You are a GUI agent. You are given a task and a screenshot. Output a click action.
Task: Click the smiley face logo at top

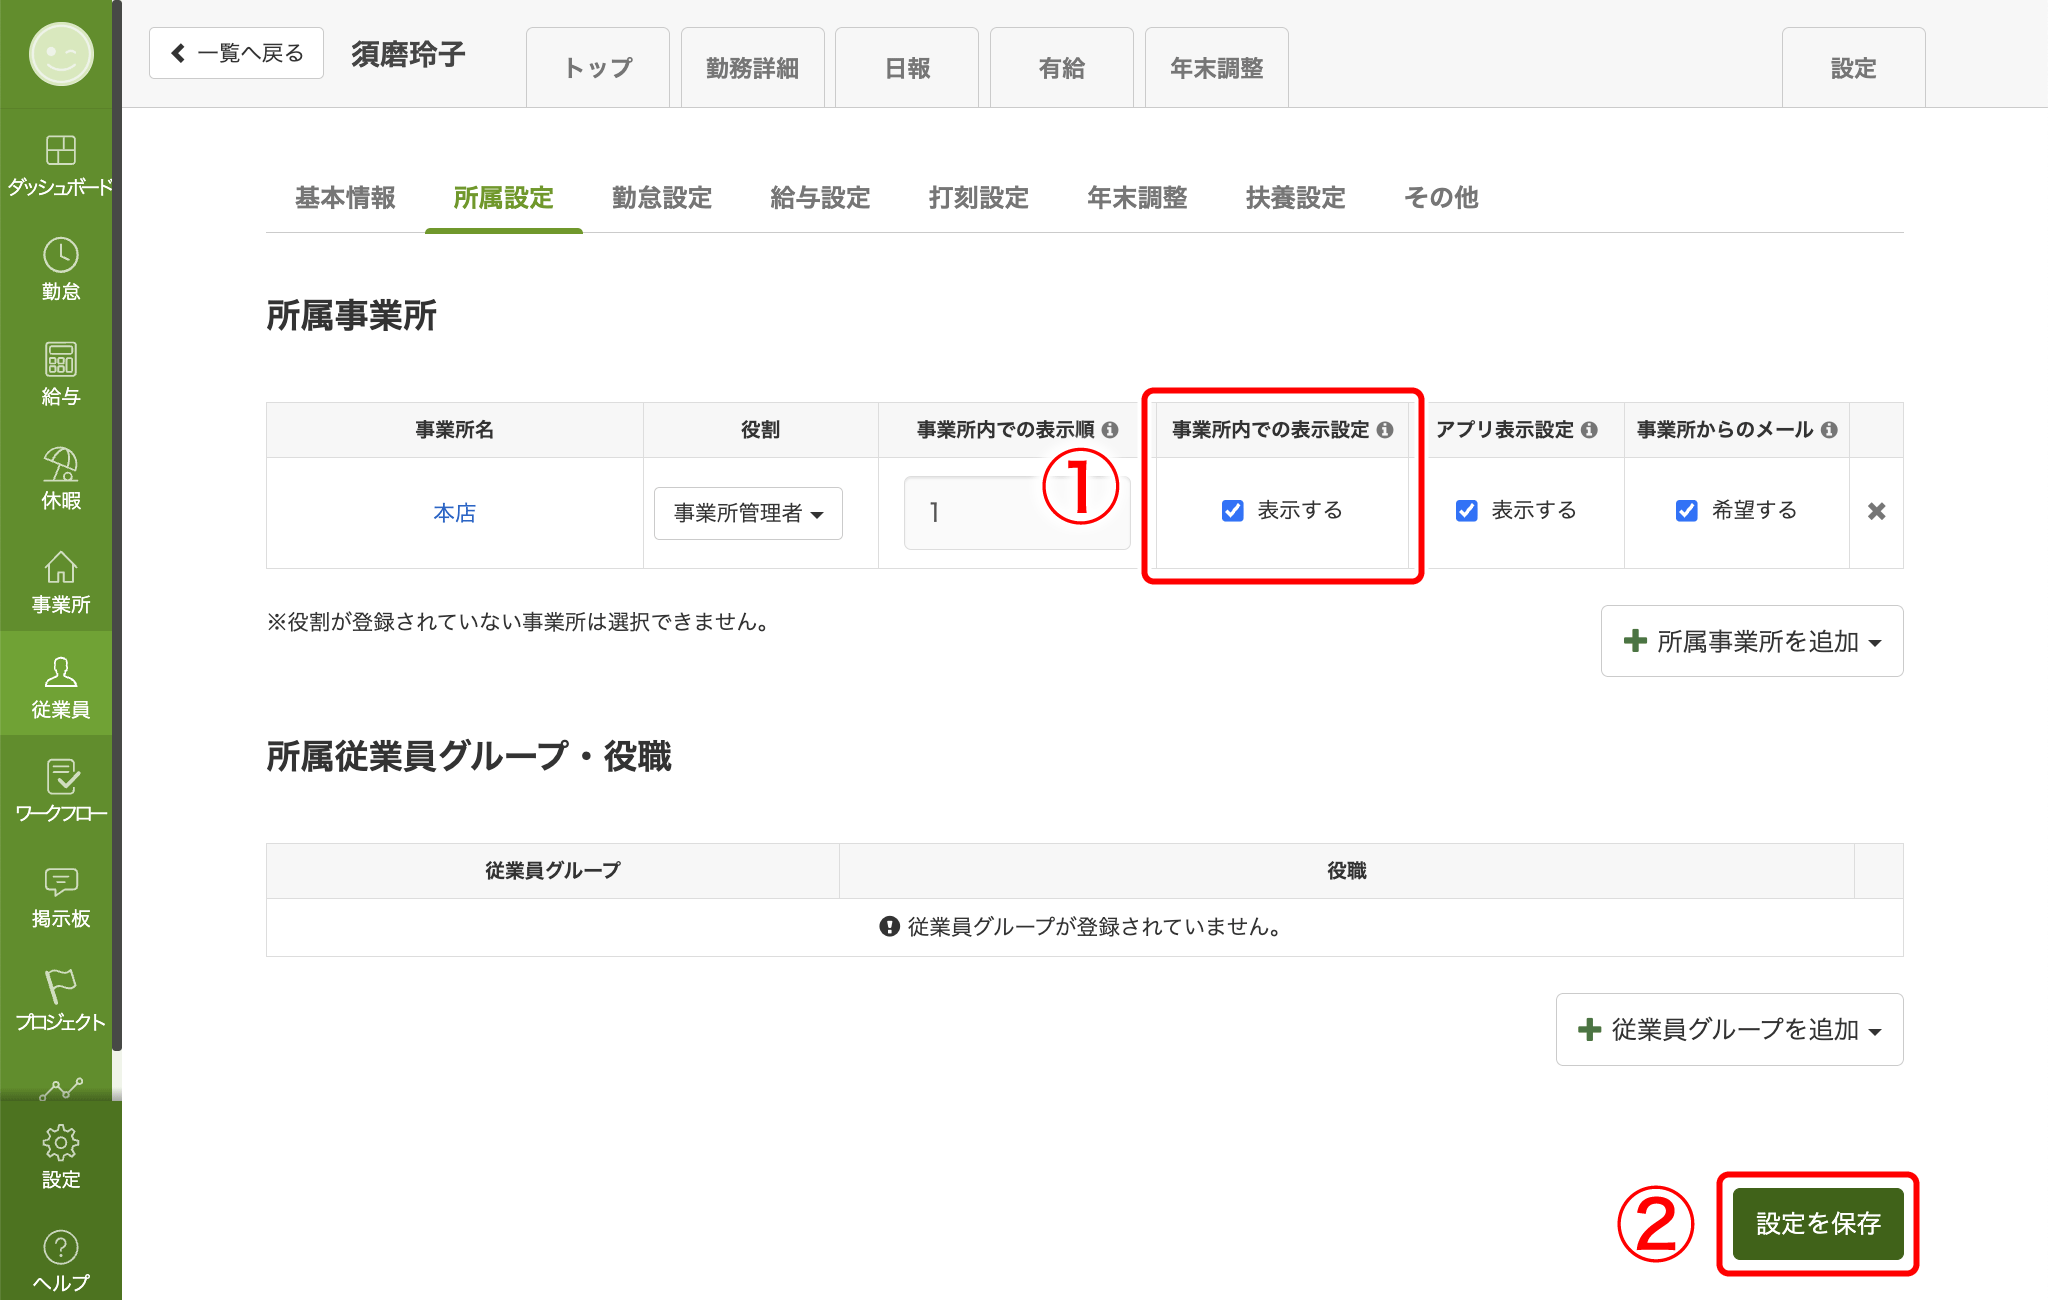(x=61, y=54)
